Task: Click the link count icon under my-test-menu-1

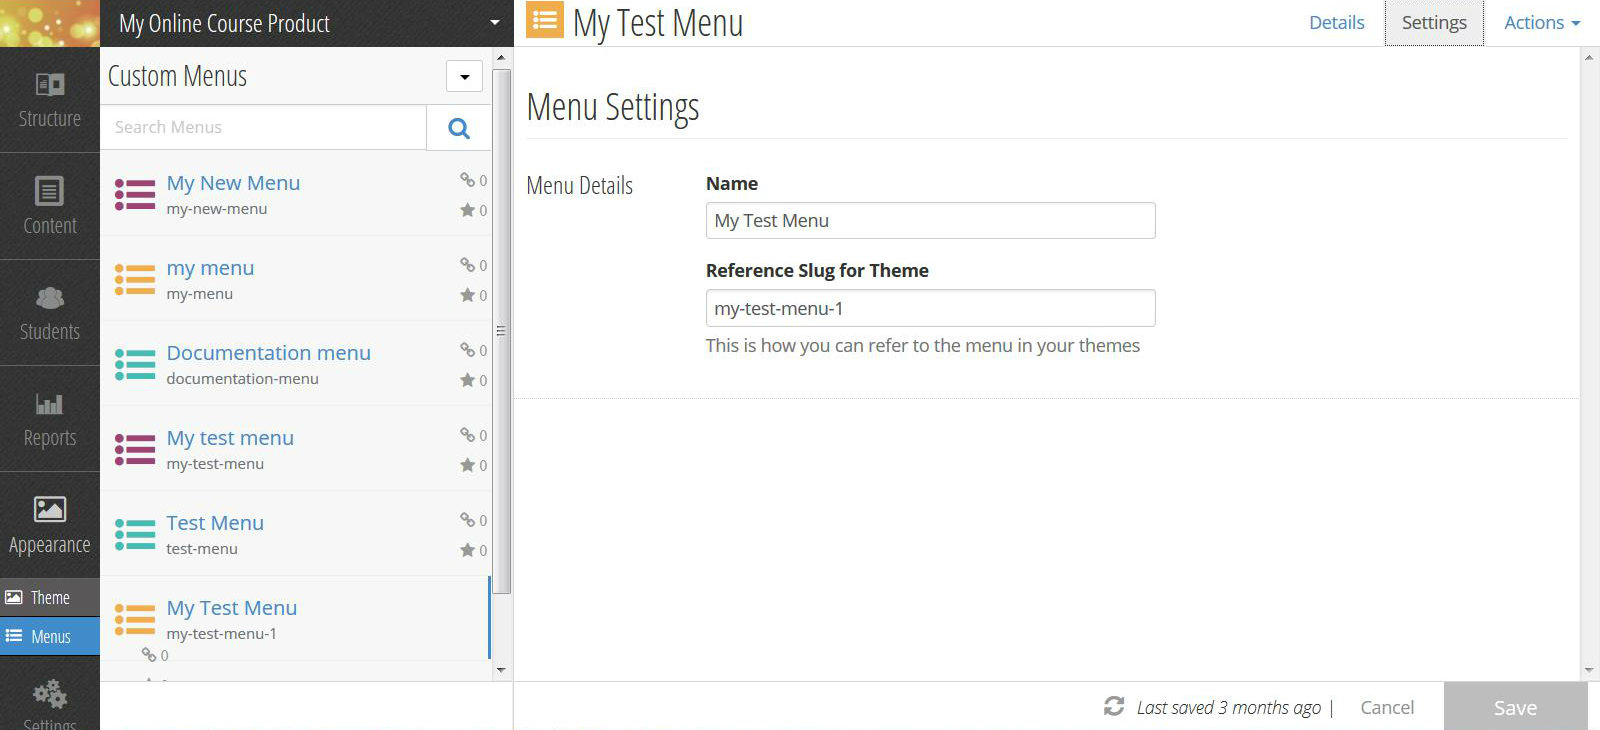Action: [x=149, y=655]
